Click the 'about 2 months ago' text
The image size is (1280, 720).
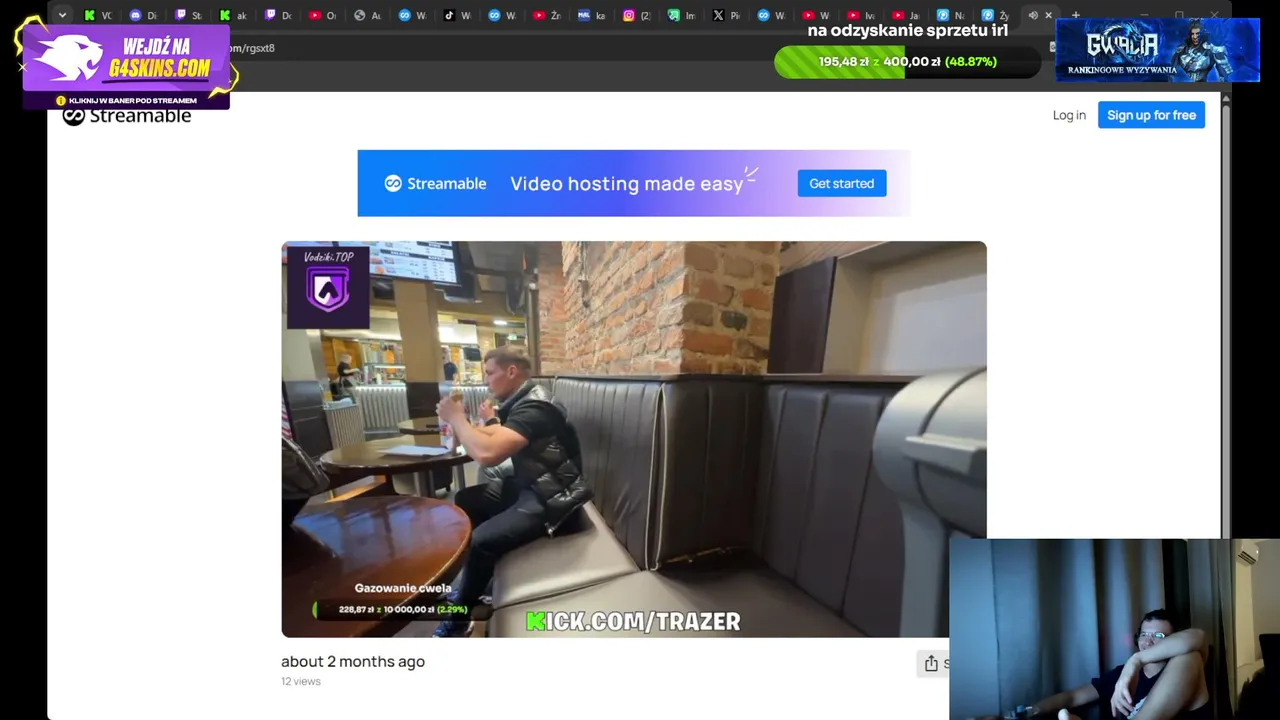coord(353,661)
